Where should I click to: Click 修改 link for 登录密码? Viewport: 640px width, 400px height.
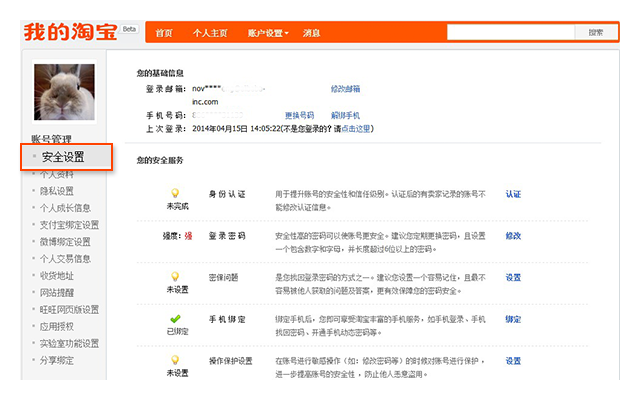513,236
